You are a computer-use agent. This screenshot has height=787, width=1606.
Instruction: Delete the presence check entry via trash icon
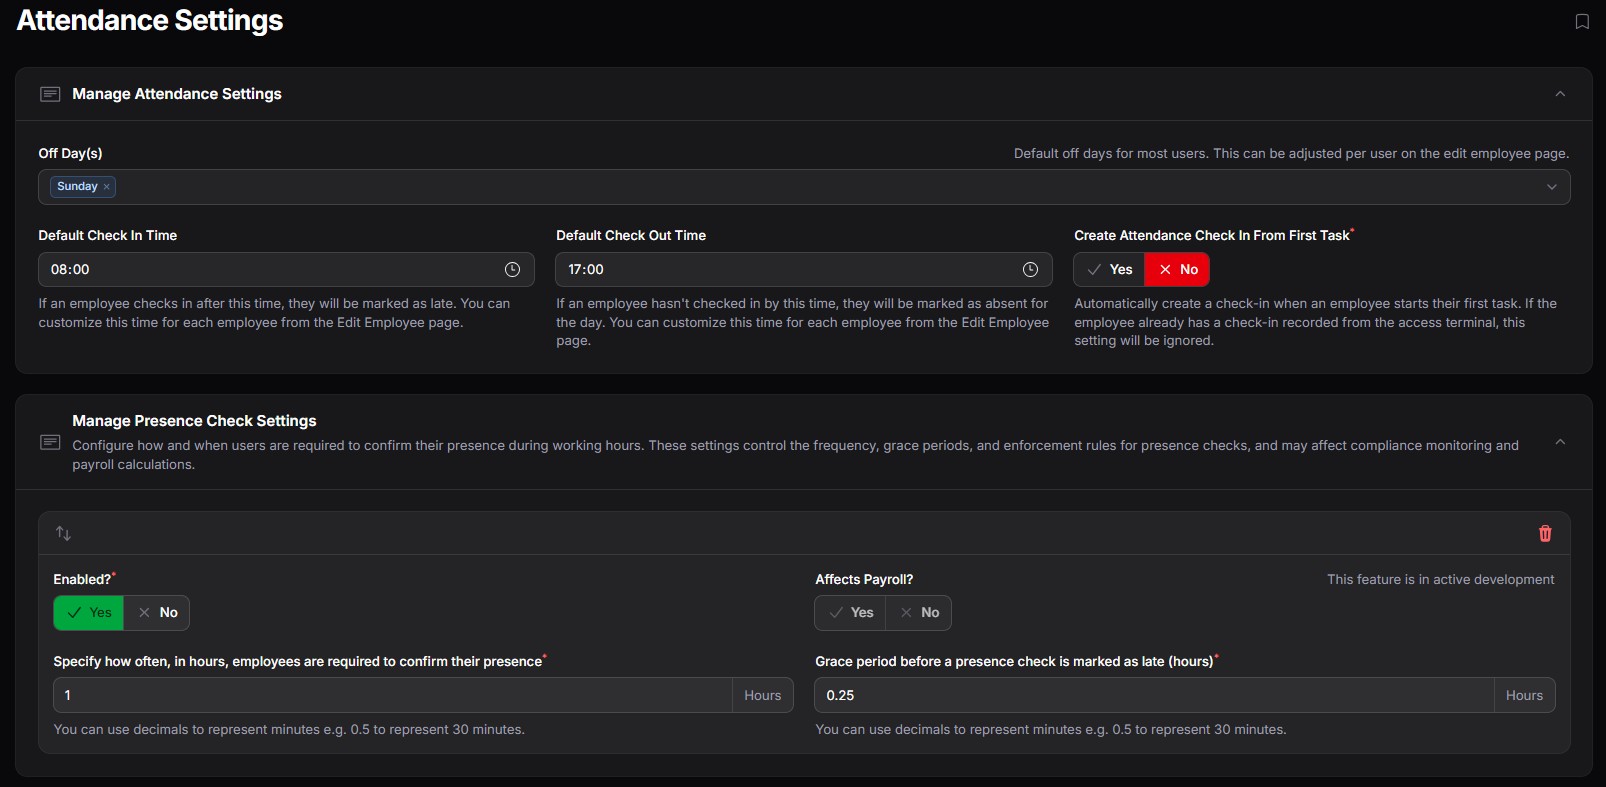(x=1544, y=534)
